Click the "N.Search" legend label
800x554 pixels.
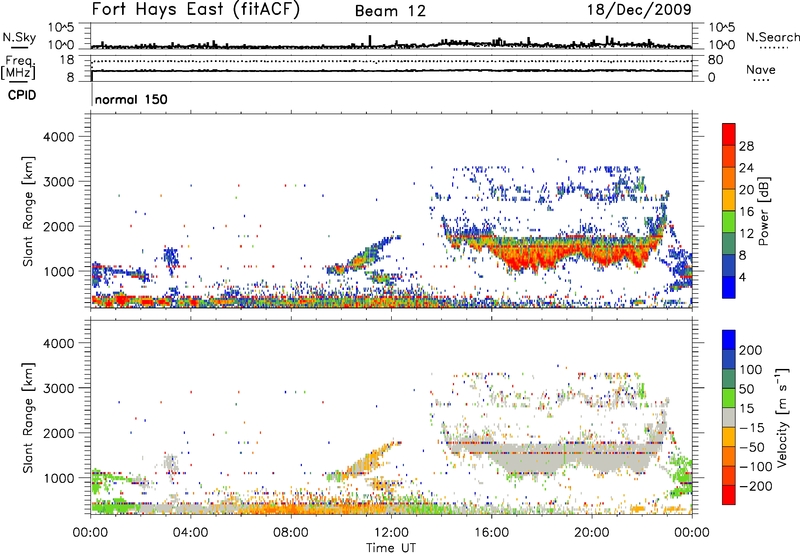(773, 37)
